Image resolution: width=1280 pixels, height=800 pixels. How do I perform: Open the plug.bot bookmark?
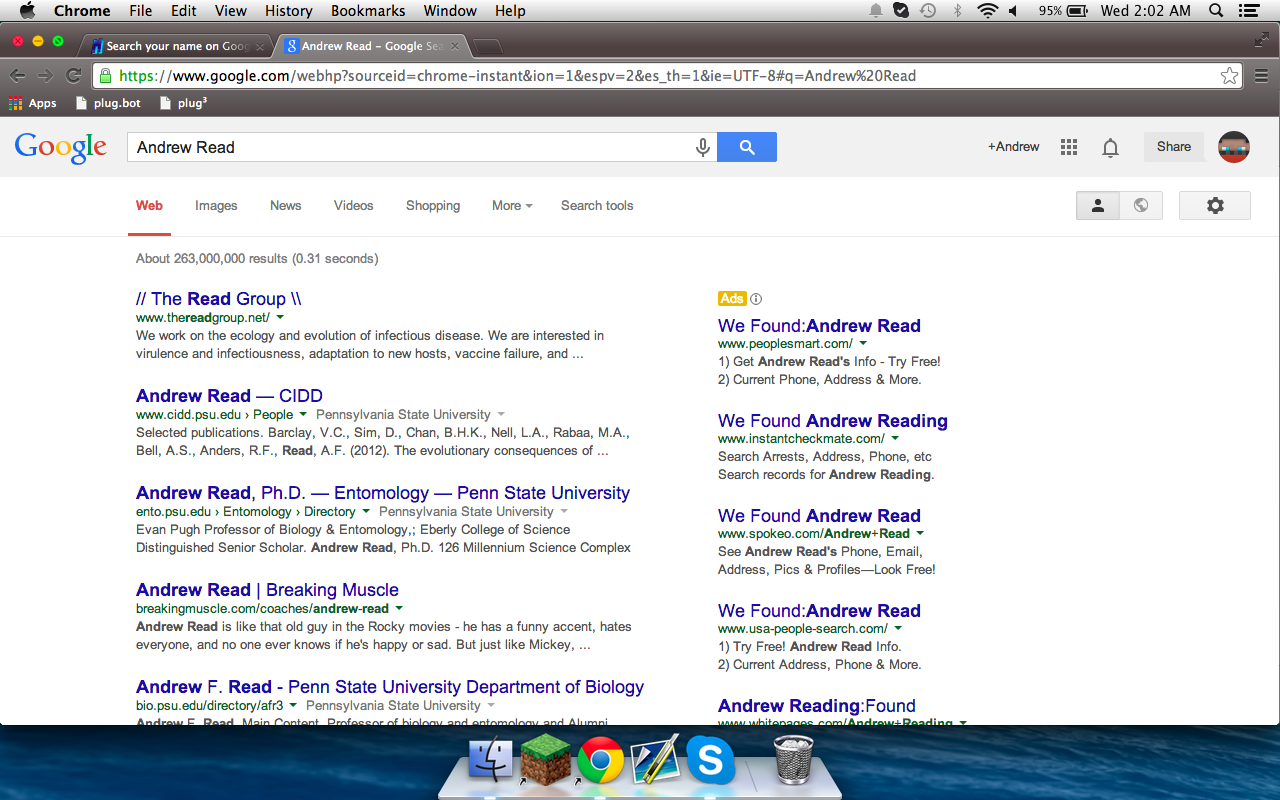point(108,103)
